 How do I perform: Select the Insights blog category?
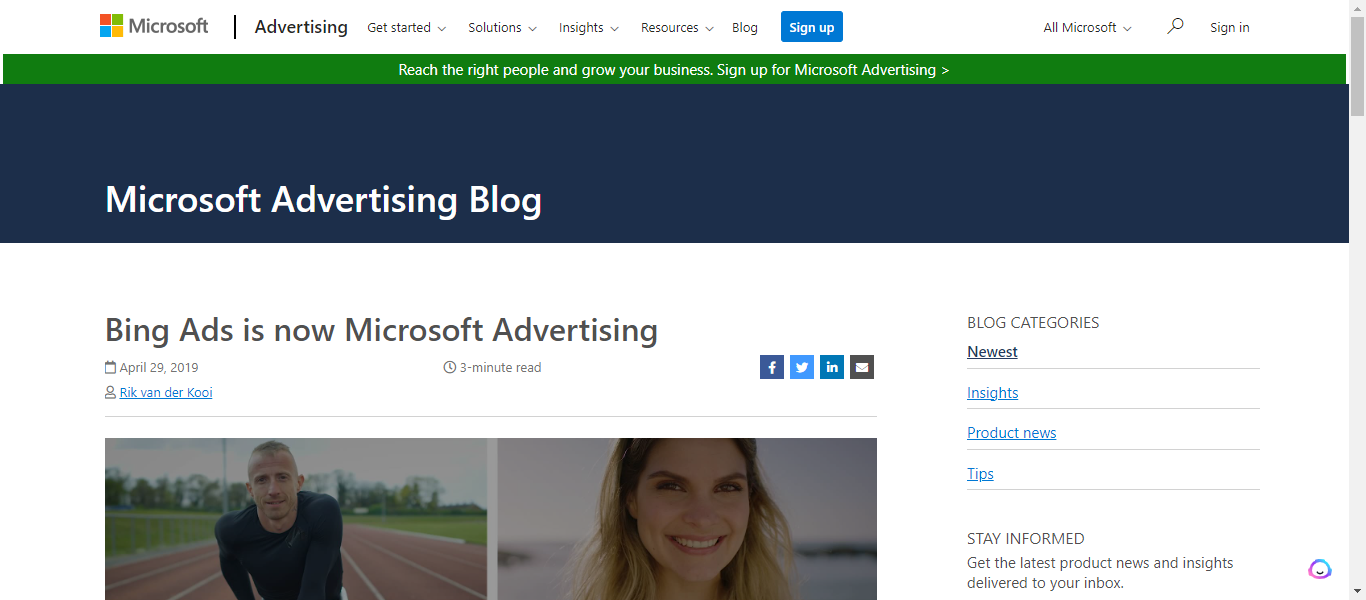pos(992,393)
